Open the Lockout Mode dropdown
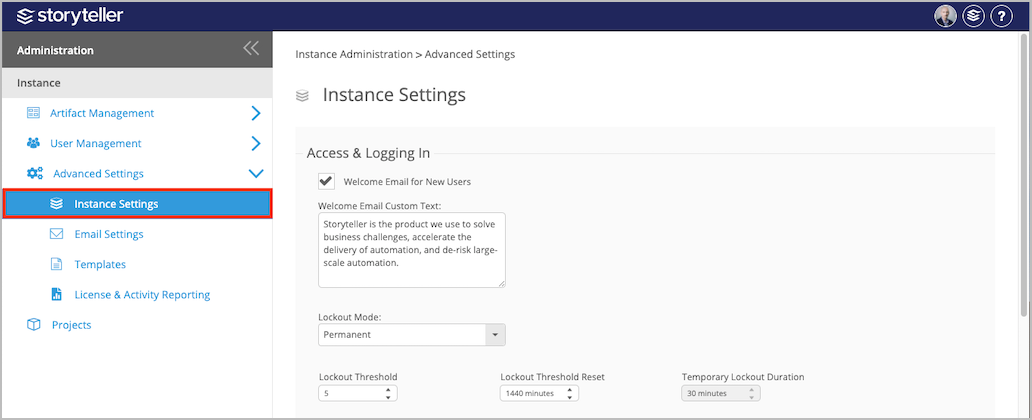 [412, 334]
